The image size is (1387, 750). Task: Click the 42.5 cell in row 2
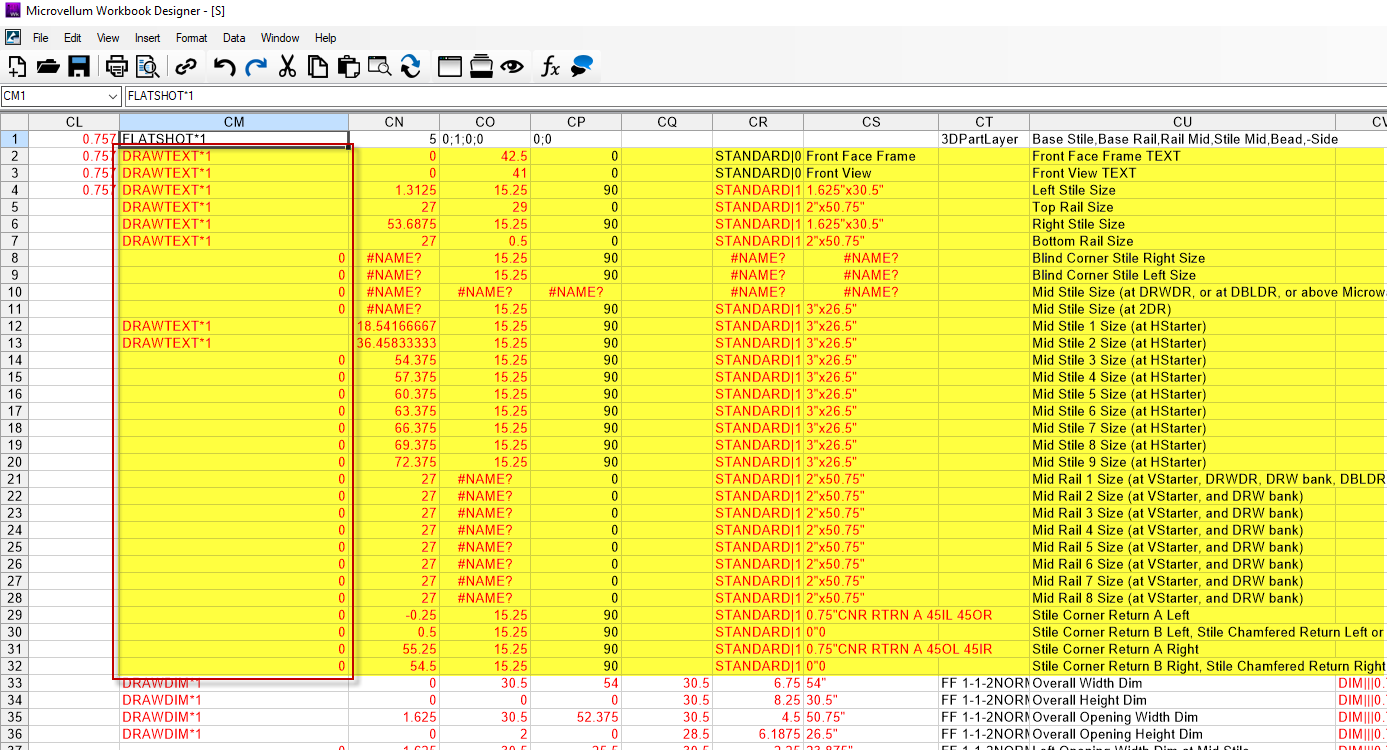click(x=485, y=156)
